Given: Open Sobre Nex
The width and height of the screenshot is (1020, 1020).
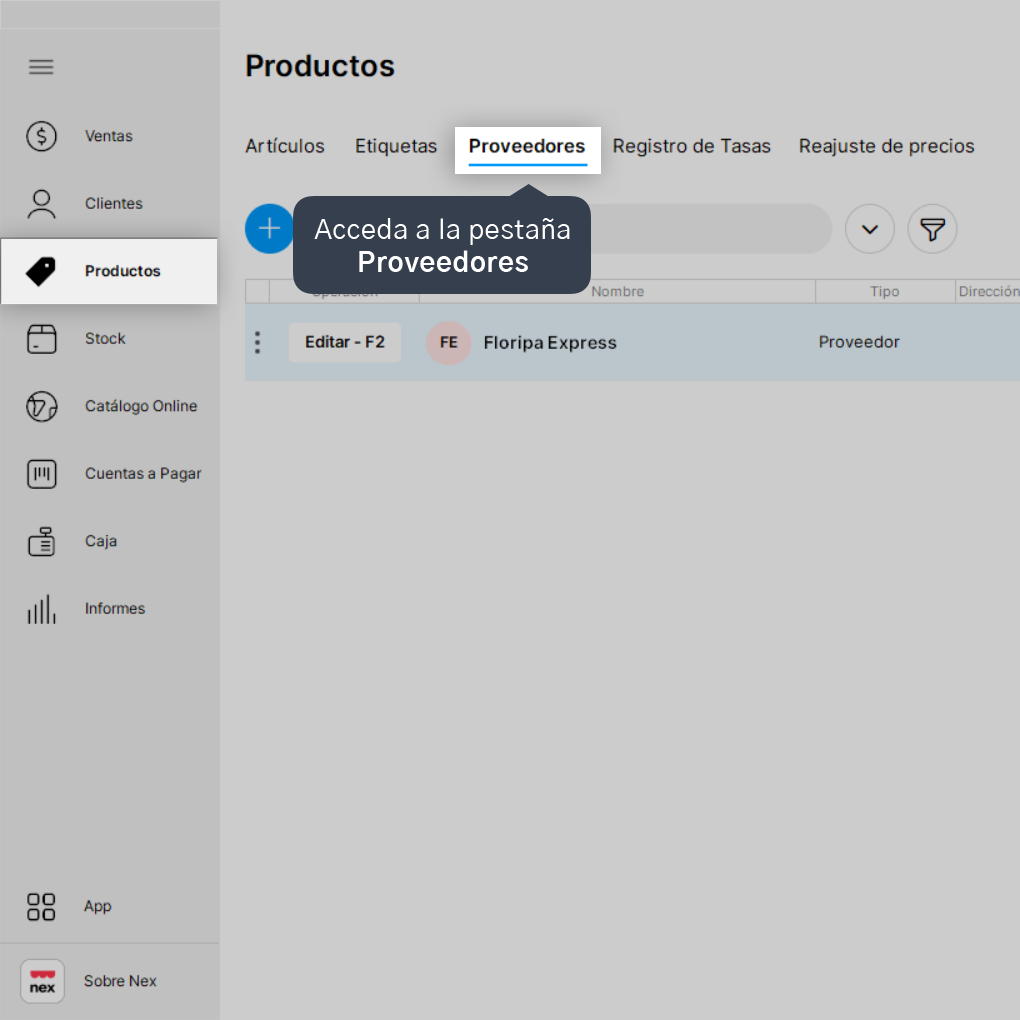Looking at the screenshot, I should (x=120, y=981).
